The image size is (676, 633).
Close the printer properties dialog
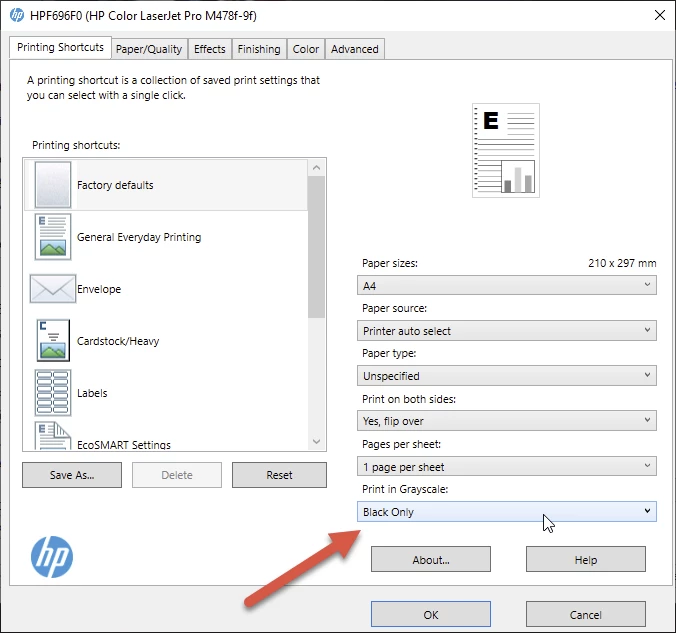coord(660,16)
